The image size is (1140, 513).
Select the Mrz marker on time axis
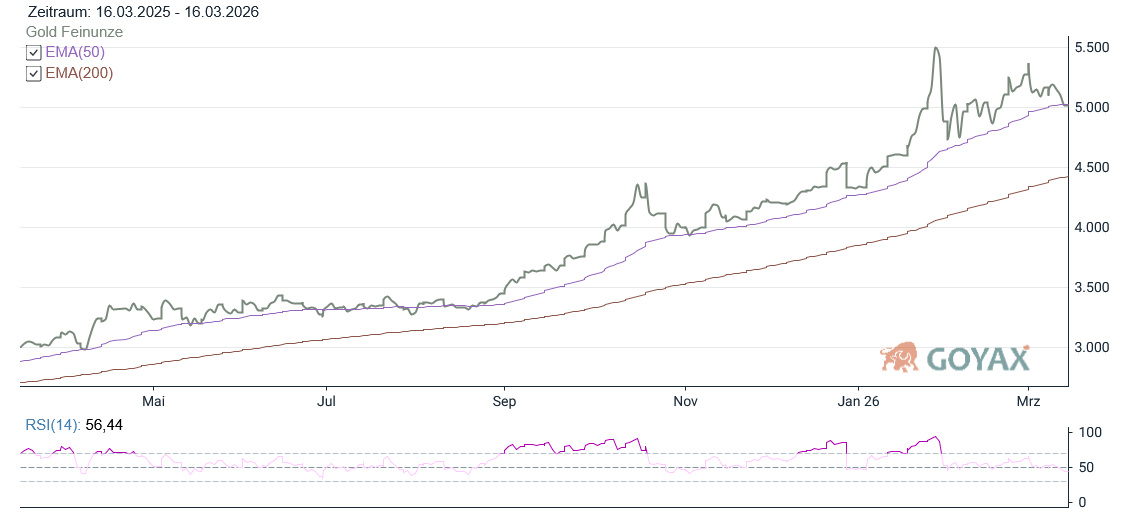1028,401
